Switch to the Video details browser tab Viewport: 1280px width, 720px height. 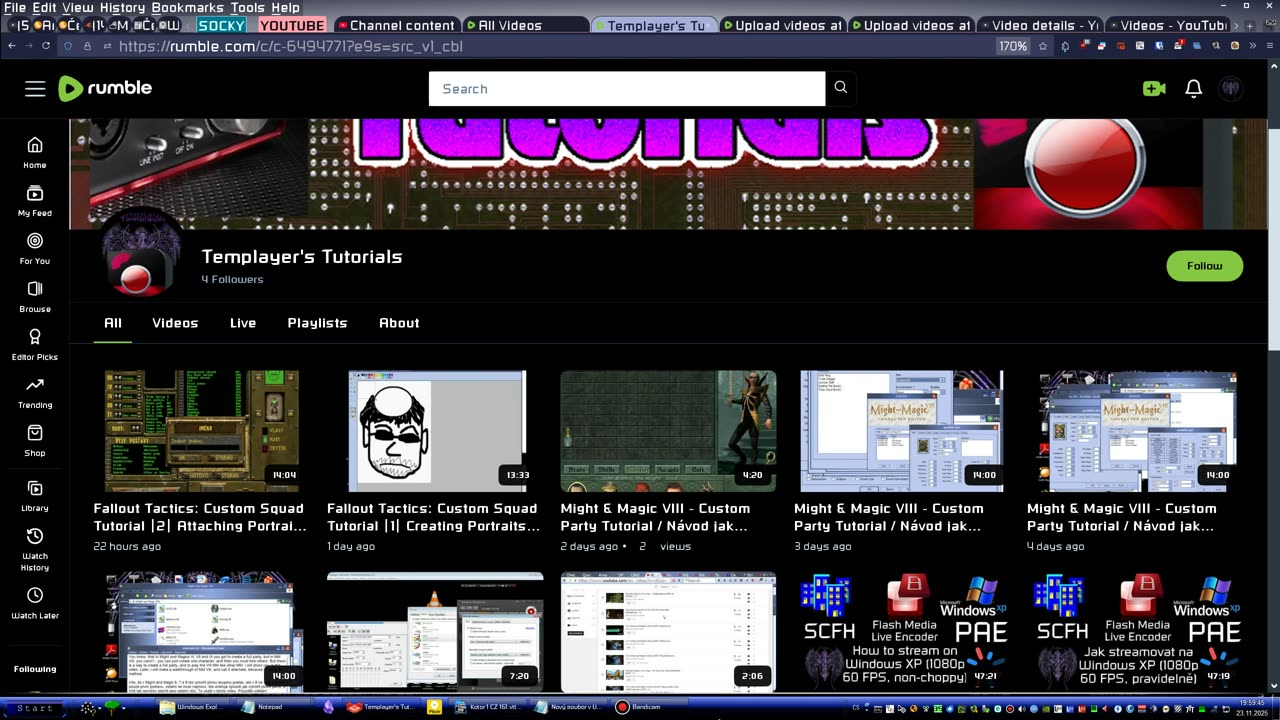(x=1040, y=25)
